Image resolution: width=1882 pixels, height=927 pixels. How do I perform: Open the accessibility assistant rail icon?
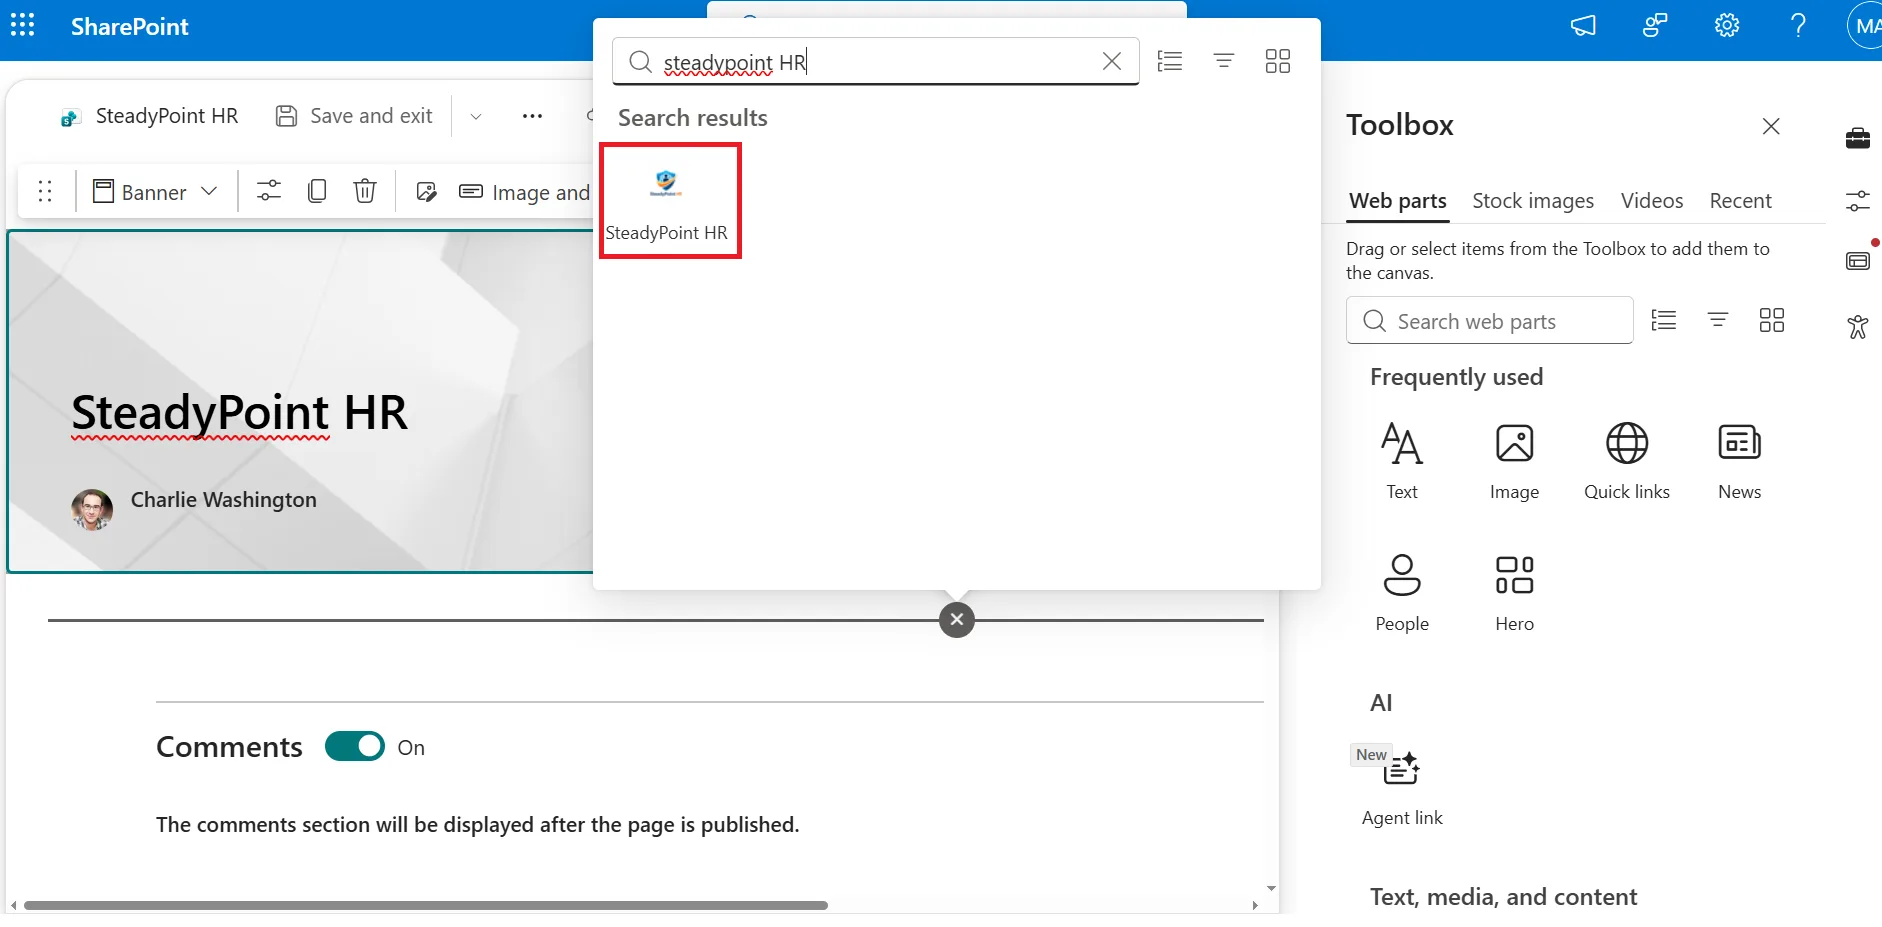coord(1858,326)
